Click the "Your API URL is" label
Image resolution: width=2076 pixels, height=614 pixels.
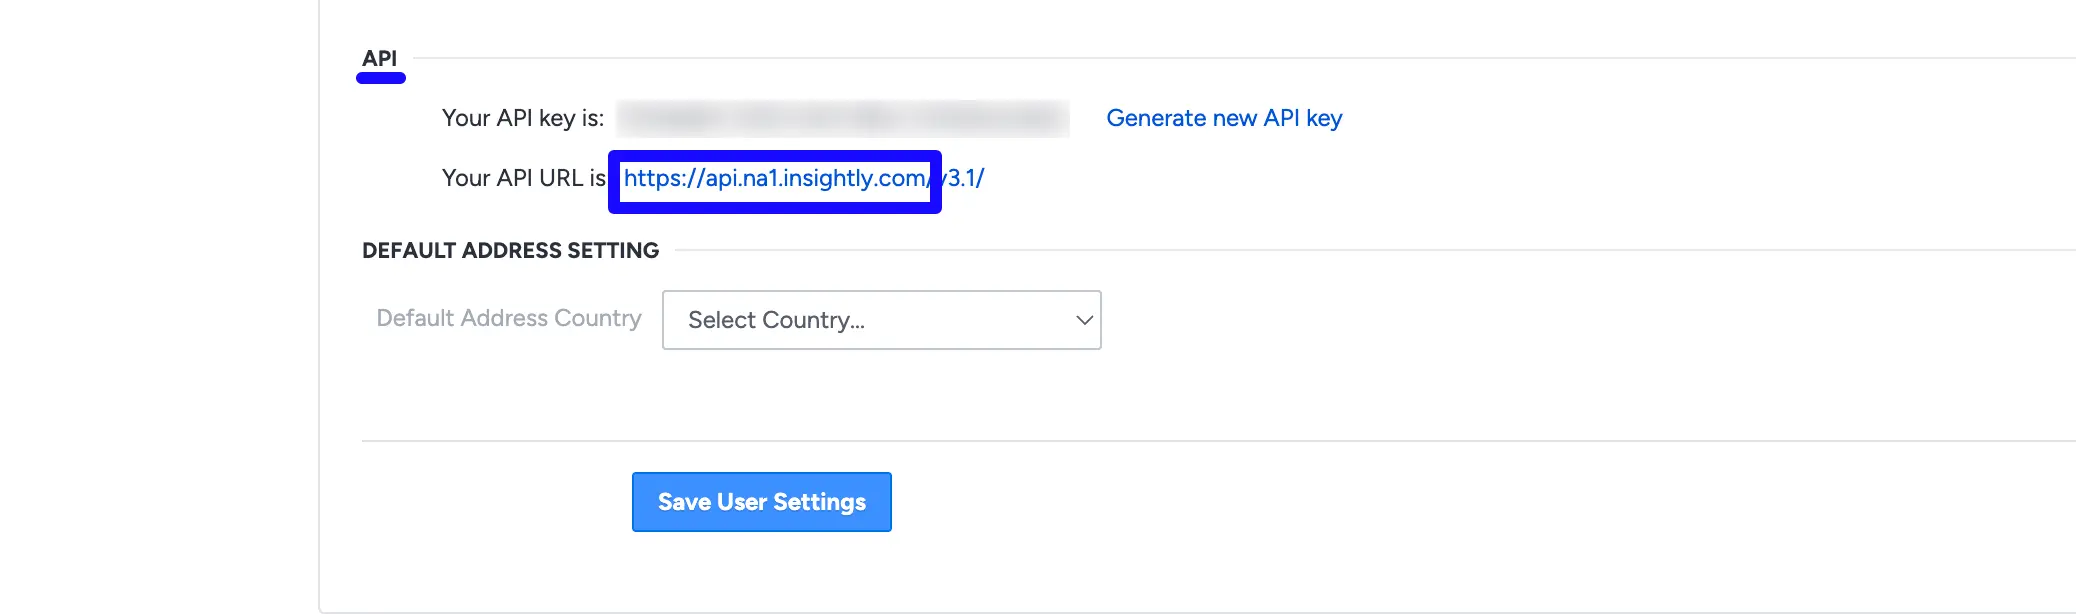[524, 178]
